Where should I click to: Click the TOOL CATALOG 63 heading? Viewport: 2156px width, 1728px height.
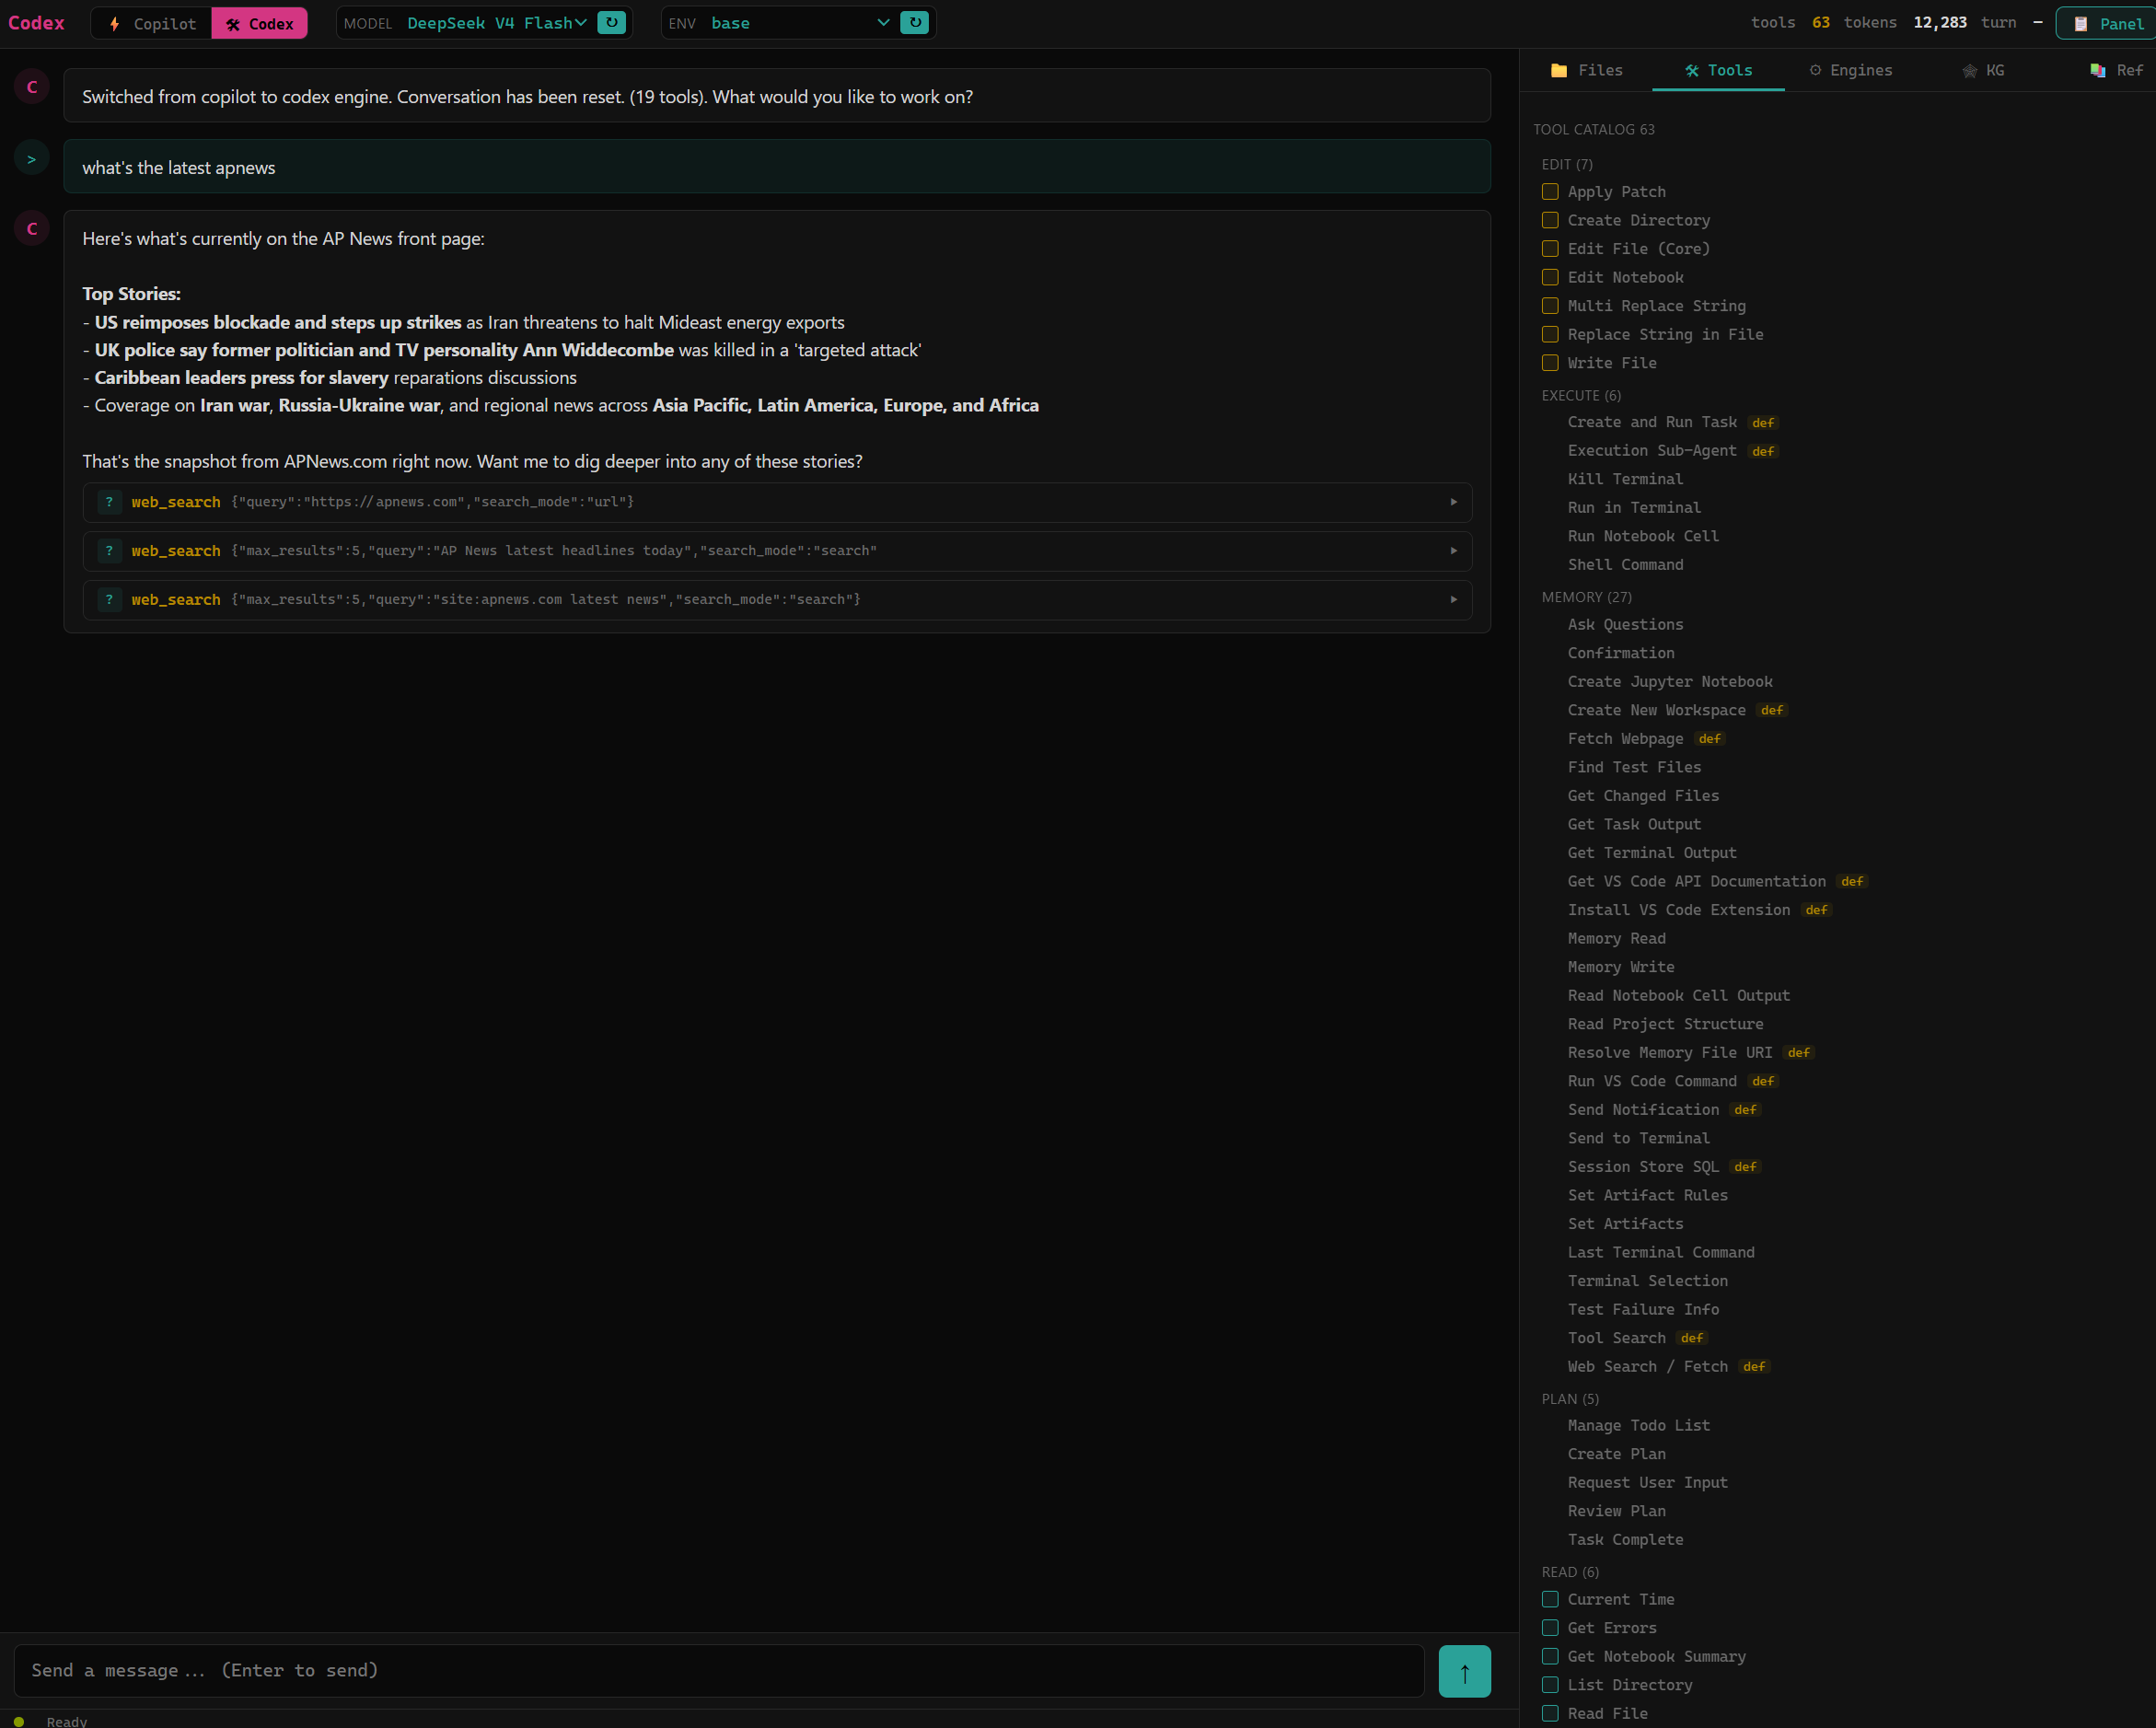(1594, 129)
